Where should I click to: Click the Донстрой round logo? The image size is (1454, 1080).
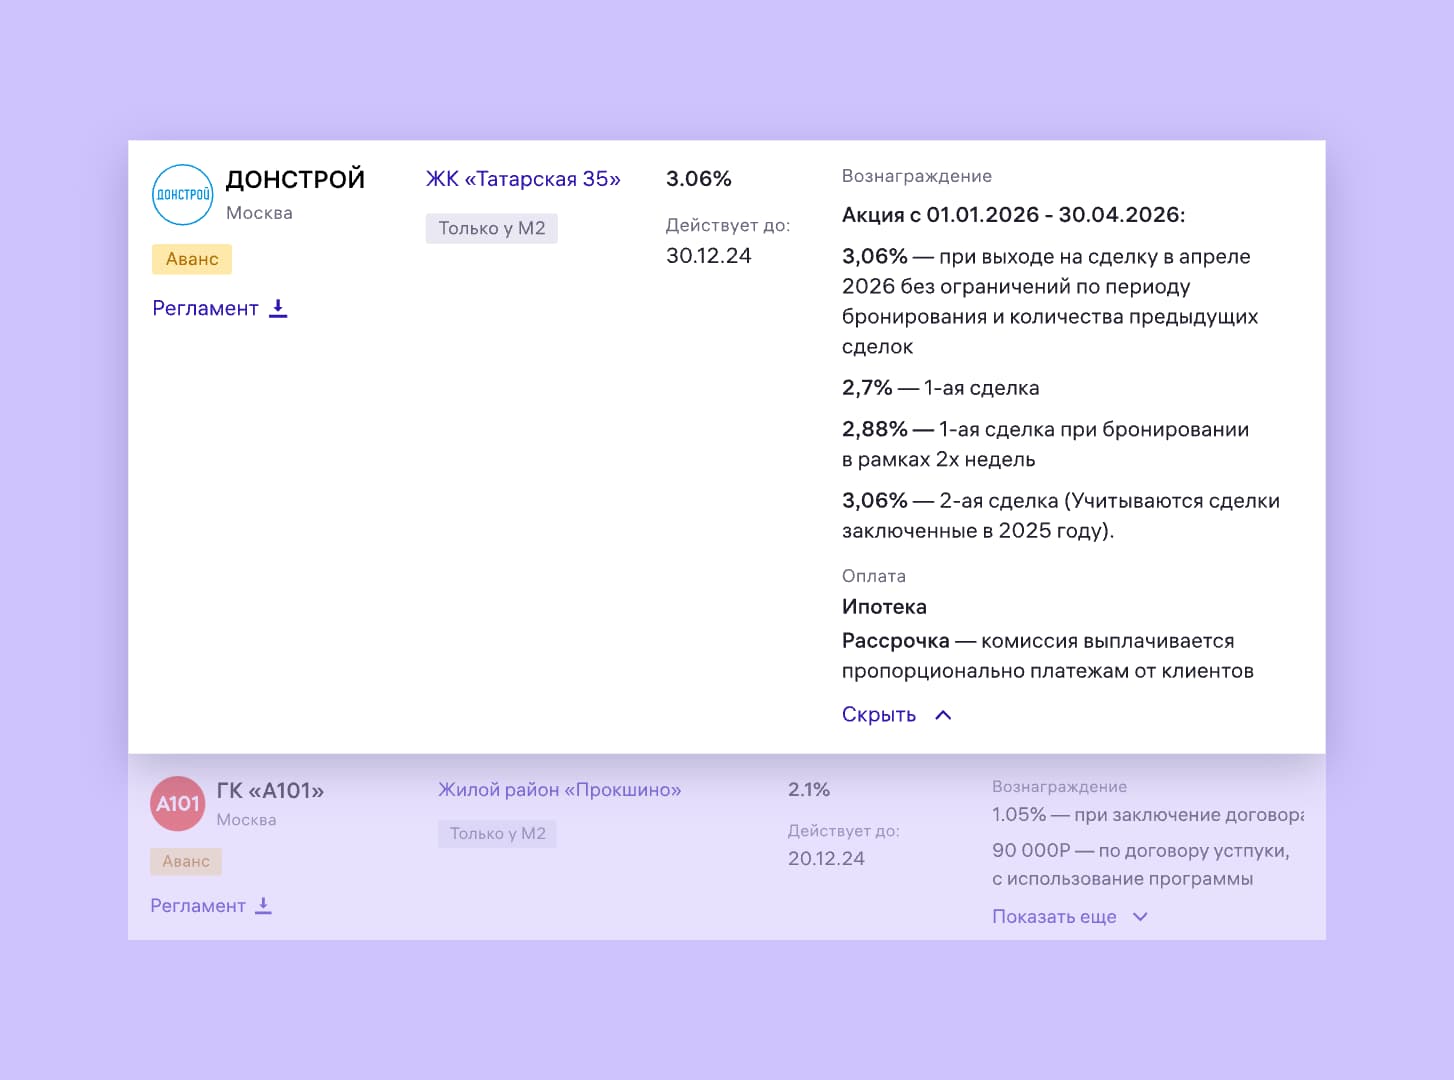(183, 195)
